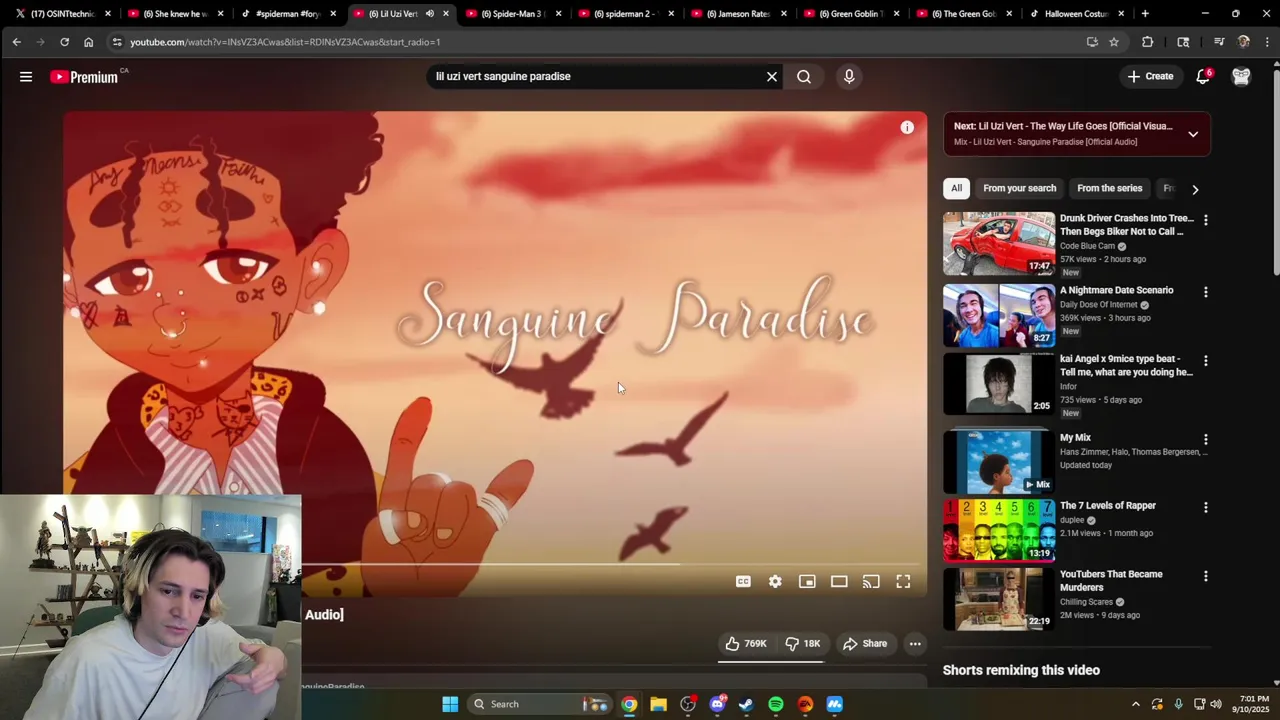Select the From the series chip
The image size is (1280, 720).
[1109, 188]
